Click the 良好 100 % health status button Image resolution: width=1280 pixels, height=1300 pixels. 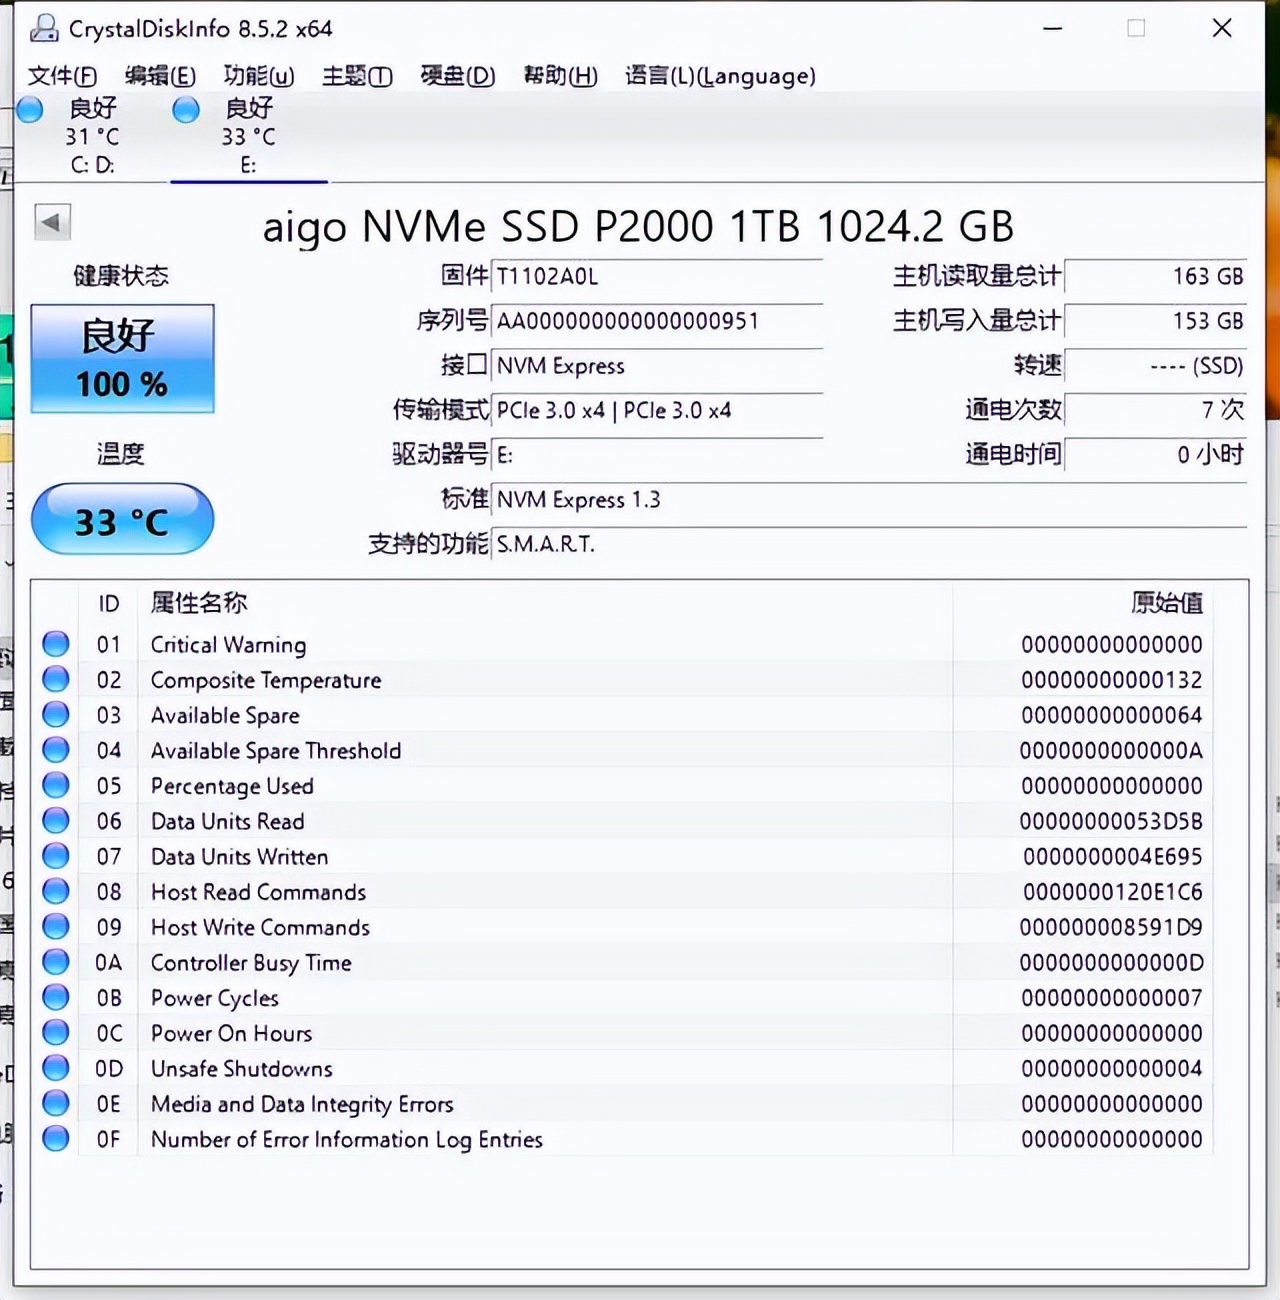pyautogui.click(x=122, y=359)
